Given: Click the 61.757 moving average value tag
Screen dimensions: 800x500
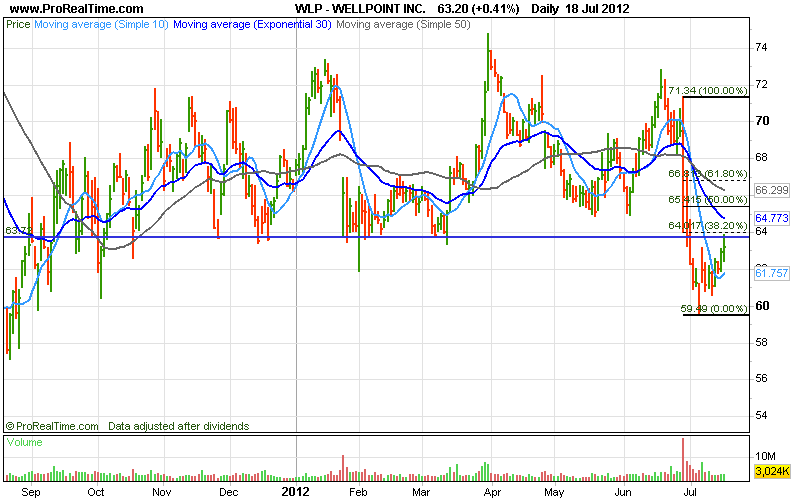Looking at the screenshot, I should tap(771, 273).
